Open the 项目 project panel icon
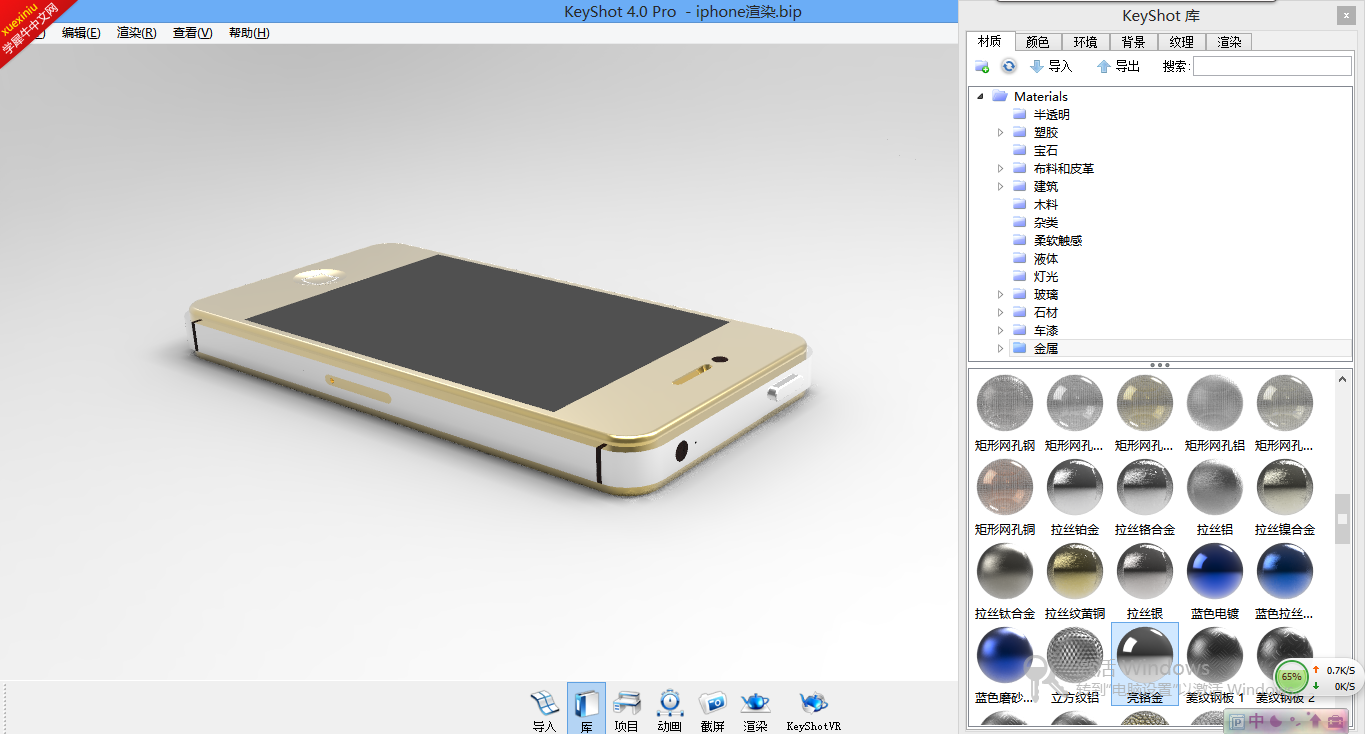Viewport: 1365px width, 734px height. click(x=626, y=709)
